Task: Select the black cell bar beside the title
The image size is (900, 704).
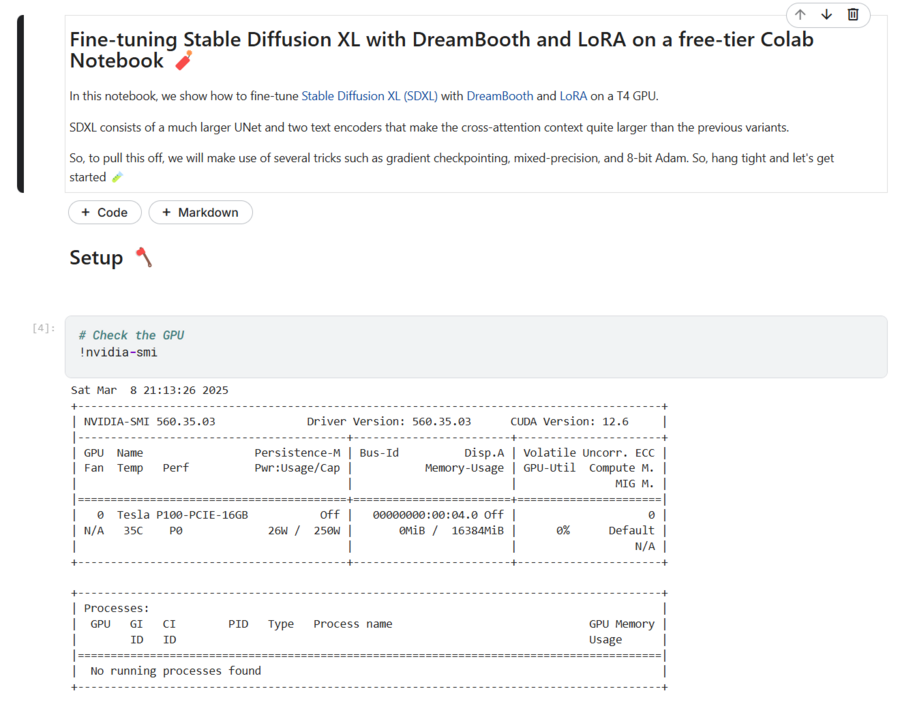Action: click(x=21, y=104)
